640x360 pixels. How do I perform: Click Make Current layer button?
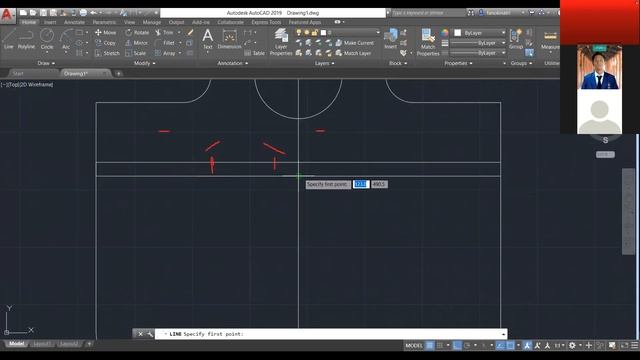tap(354, 43)
